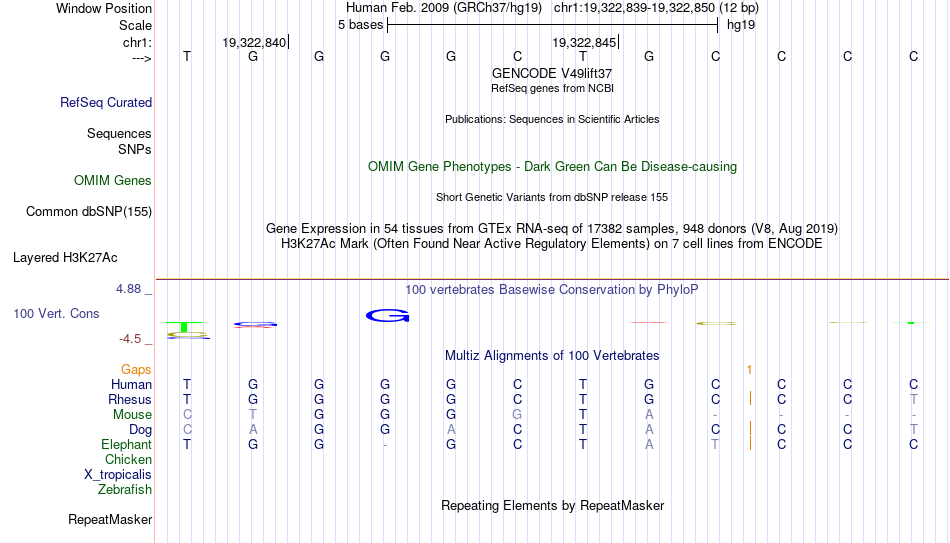
Task: Click the faded C starting the Mouse row
Action: 187,415
